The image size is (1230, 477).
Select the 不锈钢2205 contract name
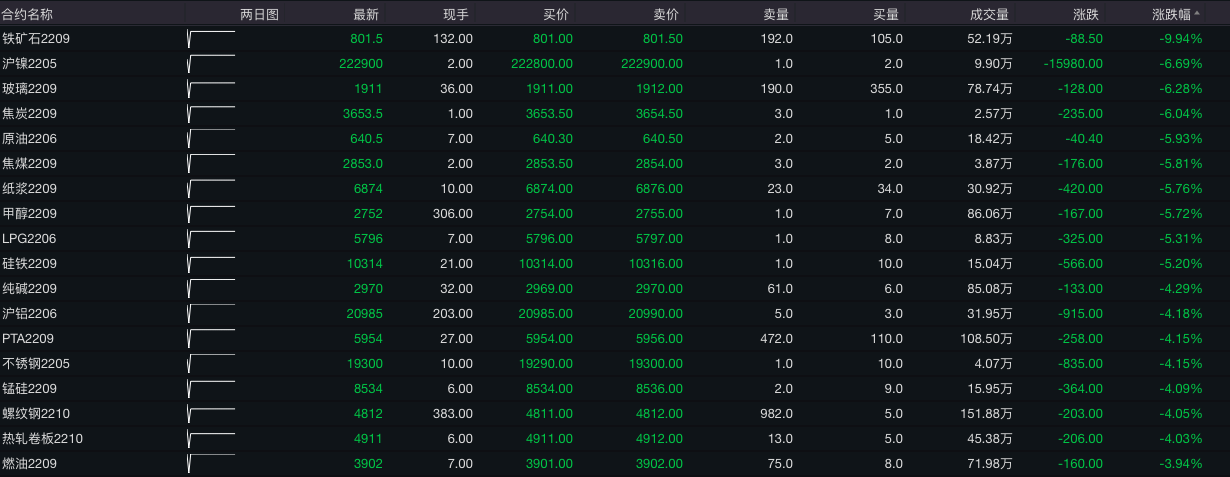point(36,364)
